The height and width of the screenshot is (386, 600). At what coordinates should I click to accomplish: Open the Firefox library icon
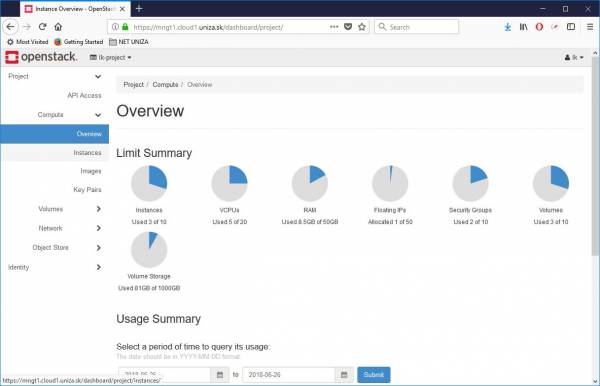523,27
